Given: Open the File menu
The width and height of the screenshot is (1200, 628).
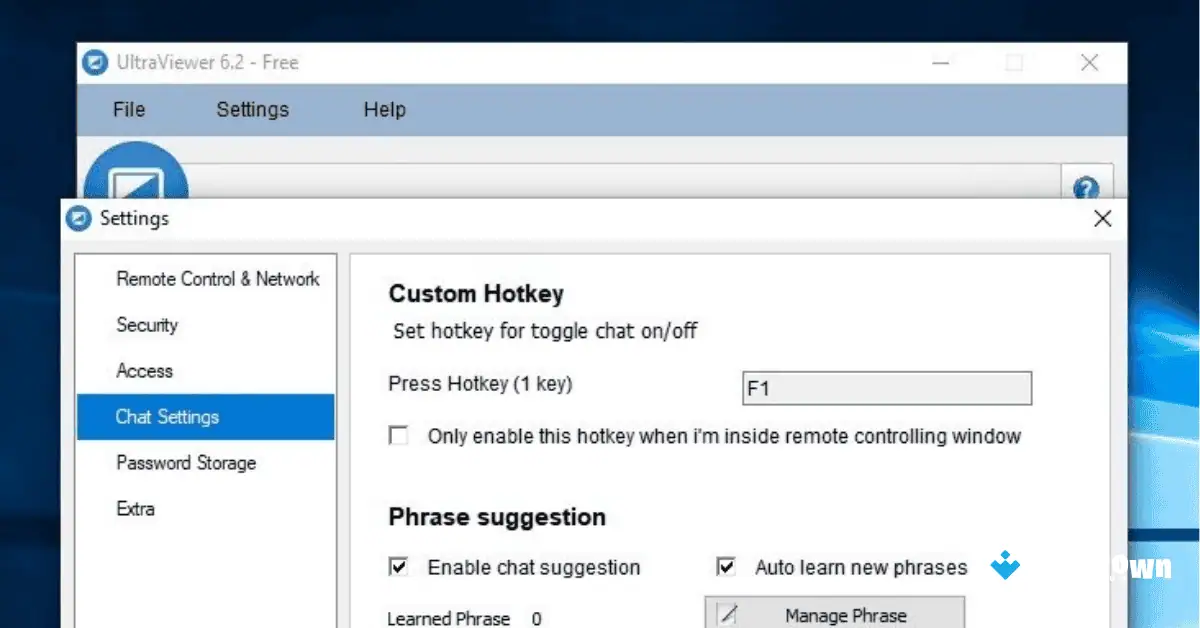Looking at the screenshot, I should coord(128,110).
